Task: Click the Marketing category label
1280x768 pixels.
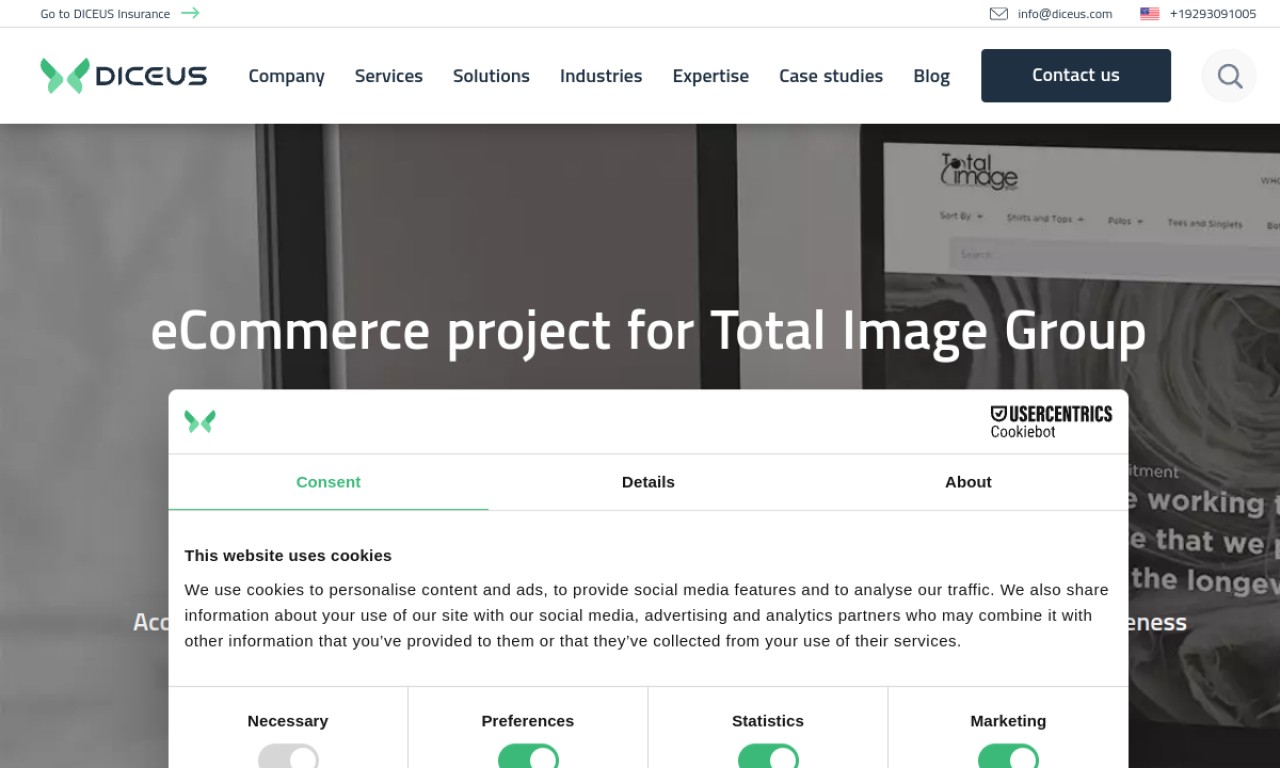Action: [1008, 721]
